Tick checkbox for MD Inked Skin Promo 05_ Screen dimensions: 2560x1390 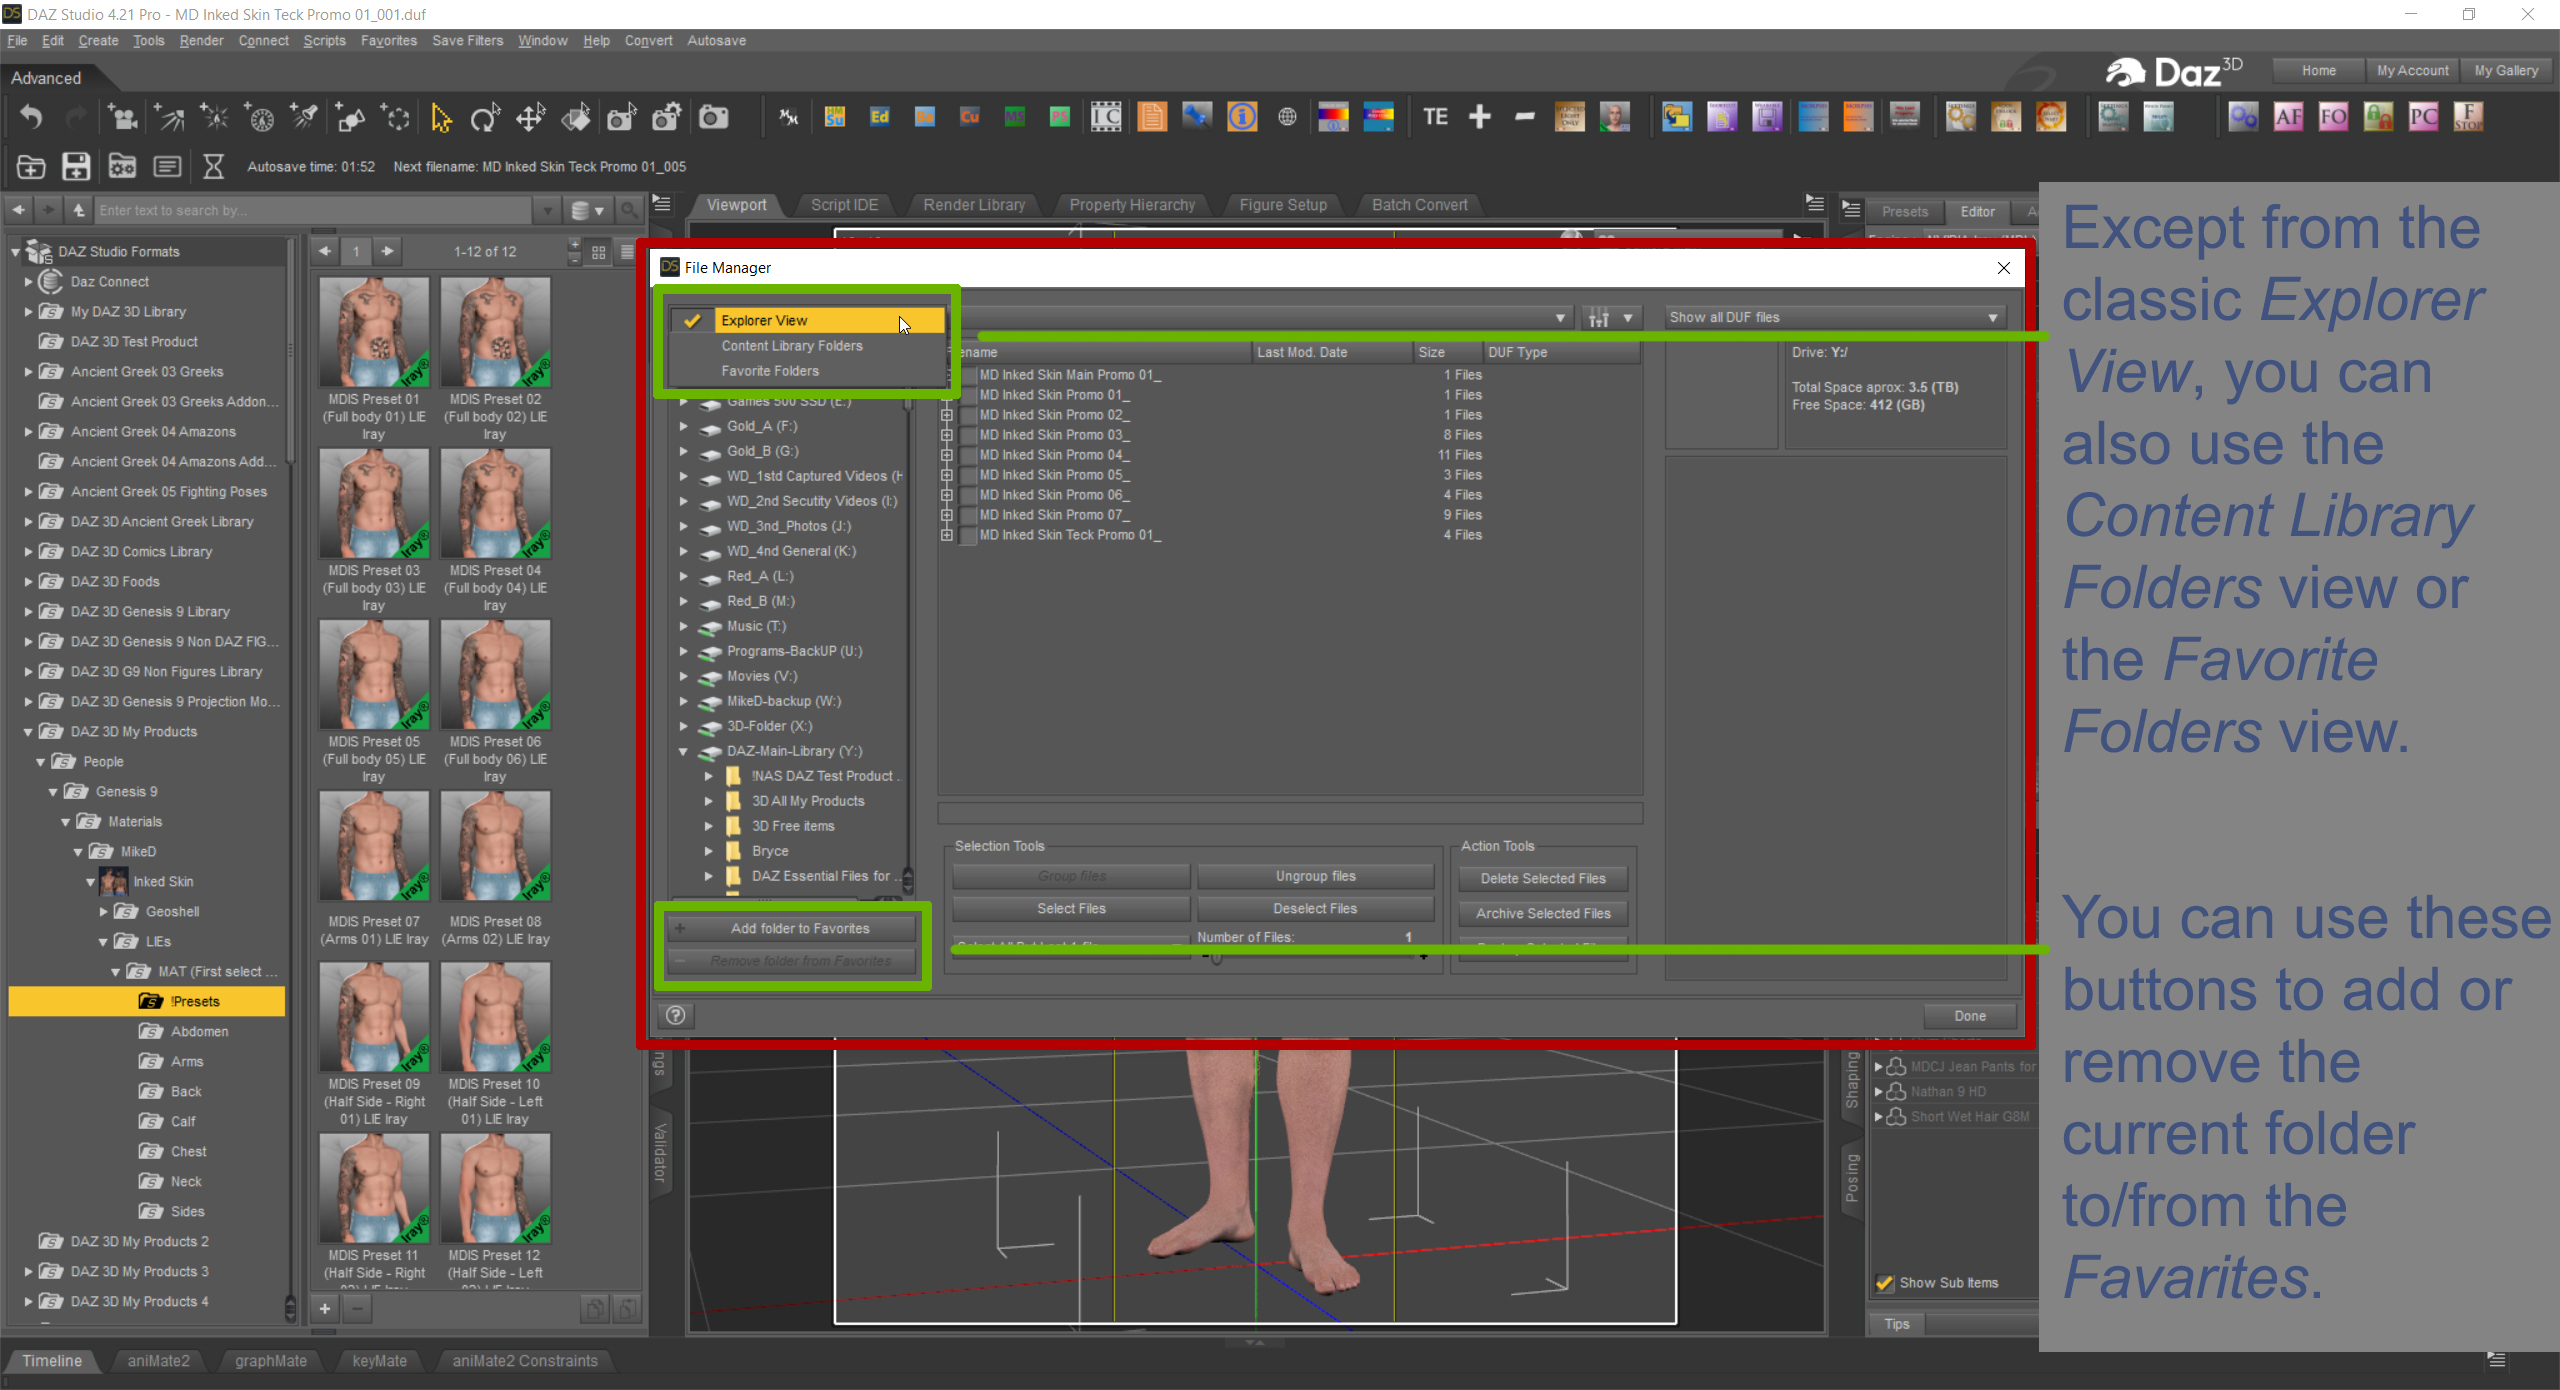(x=968, y=475)
